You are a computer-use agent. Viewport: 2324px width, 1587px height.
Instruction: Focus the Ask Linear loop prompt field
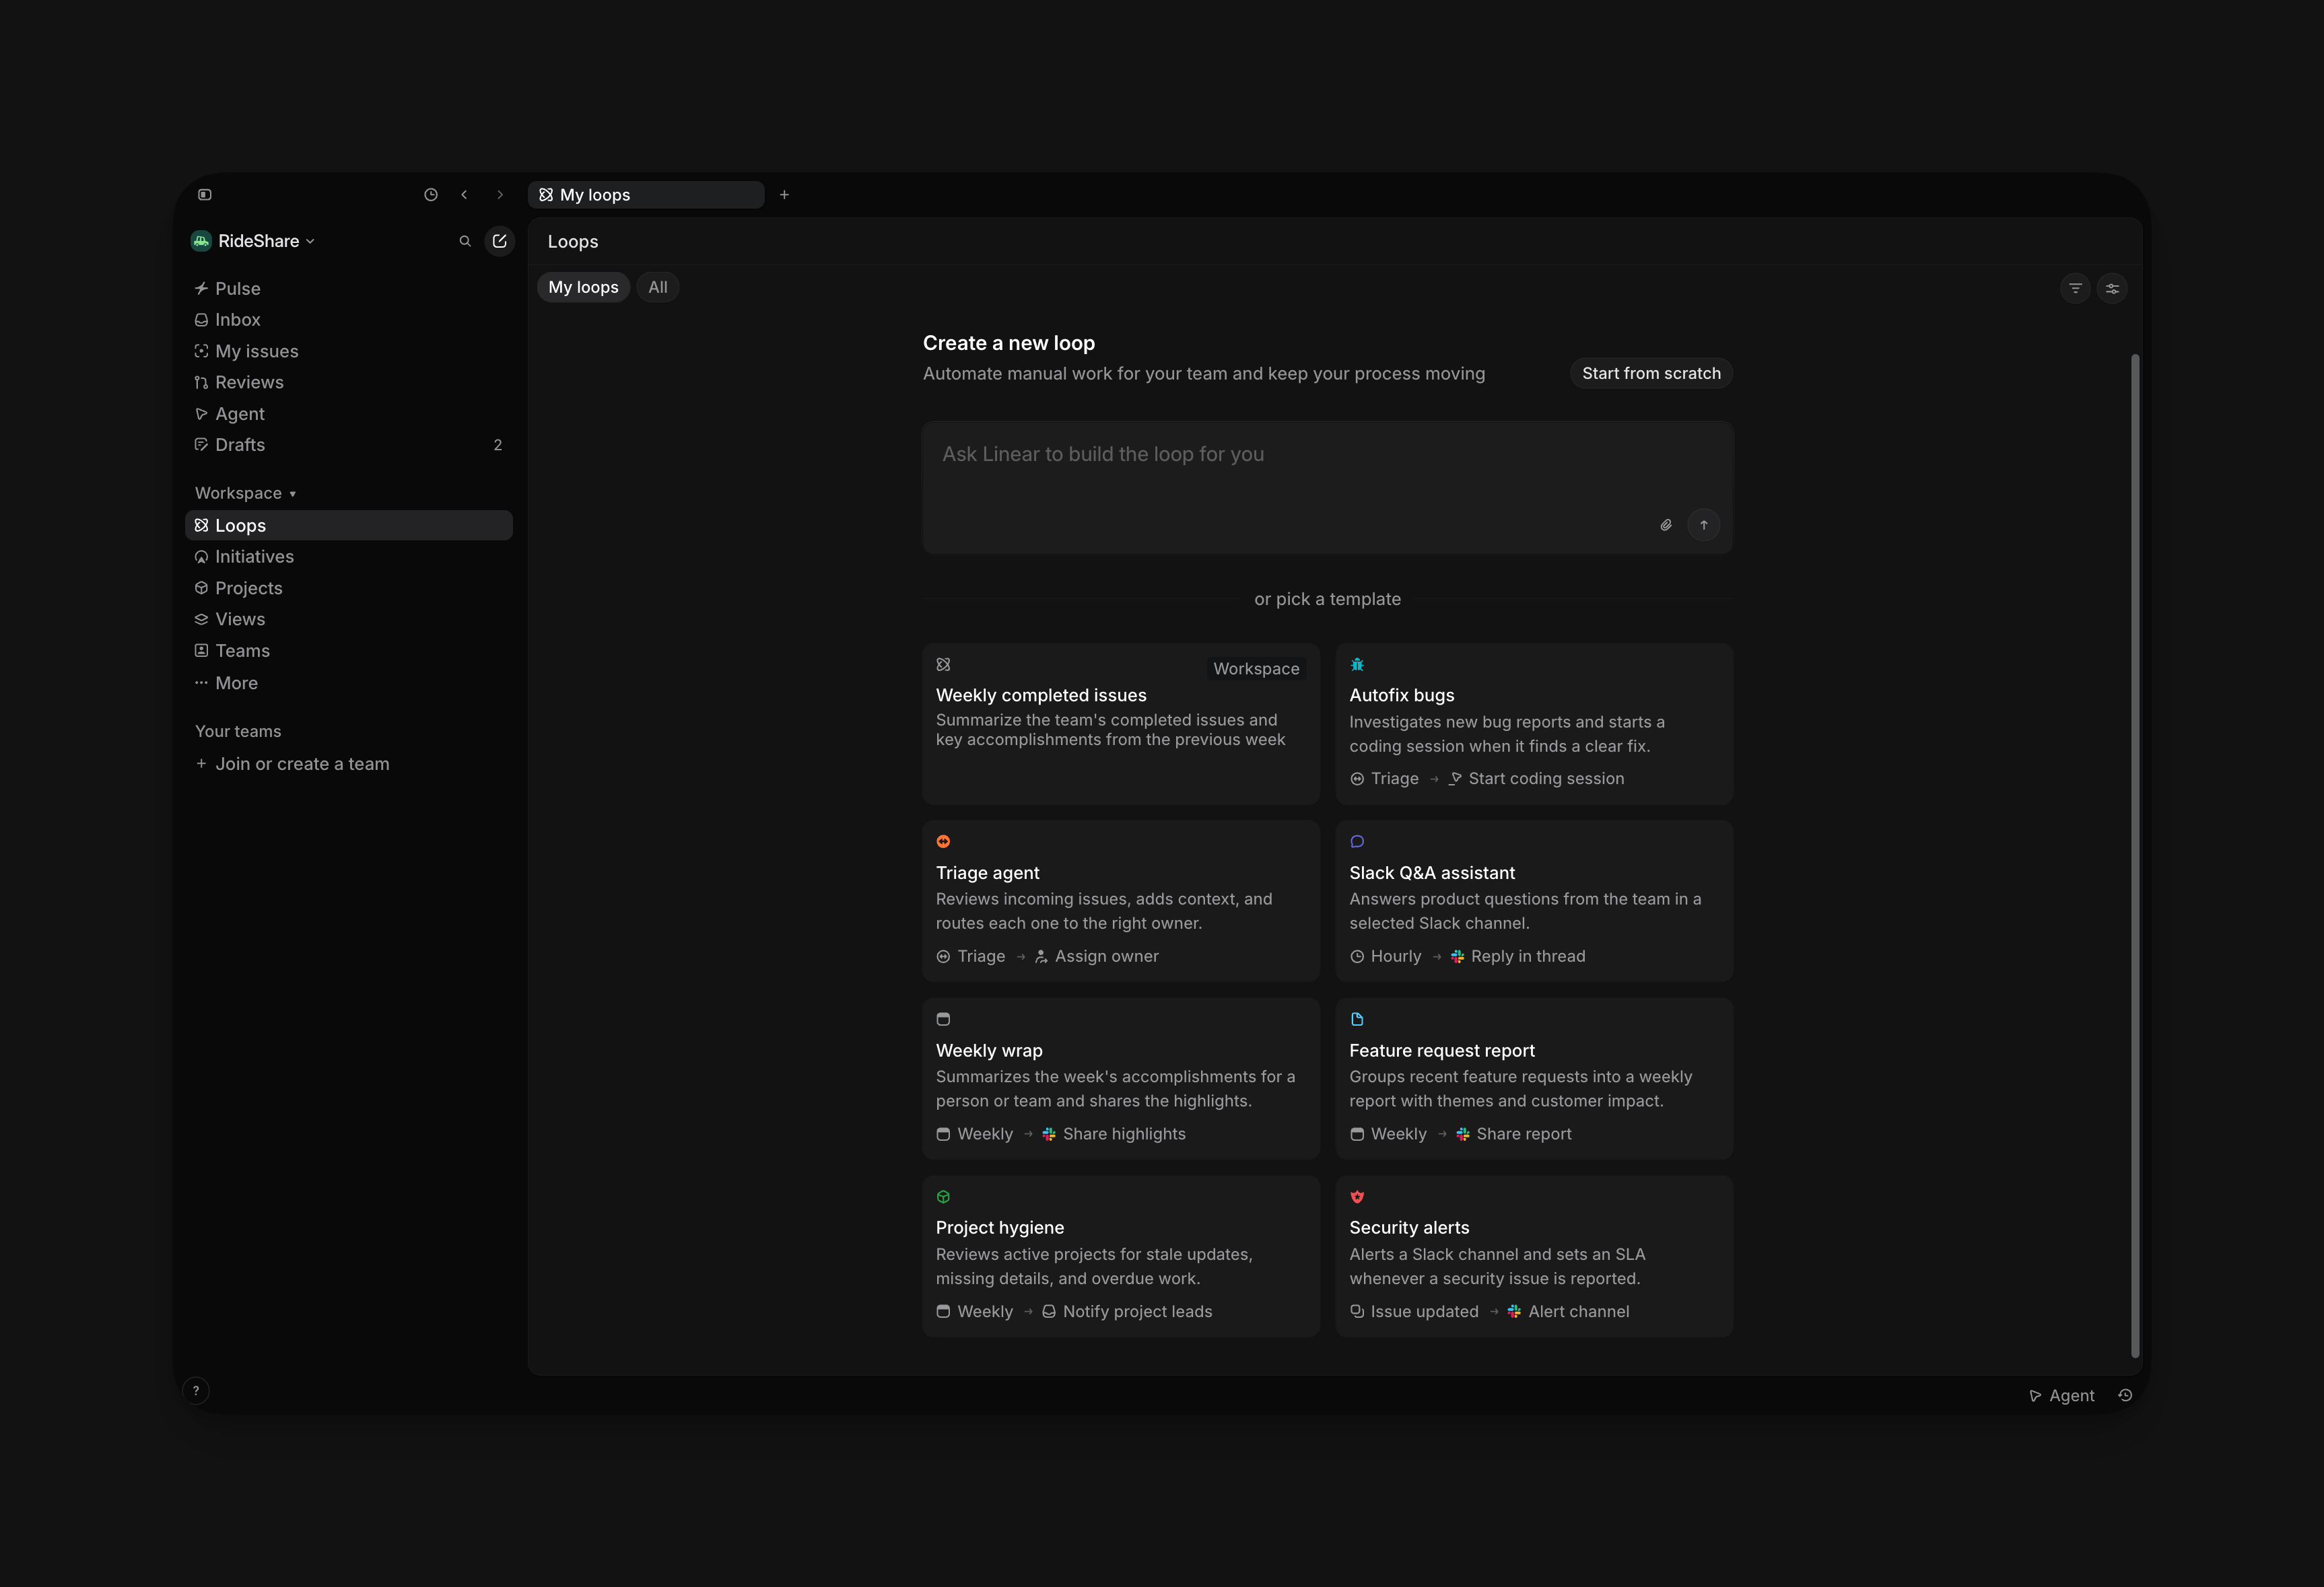click(1327, 488)
